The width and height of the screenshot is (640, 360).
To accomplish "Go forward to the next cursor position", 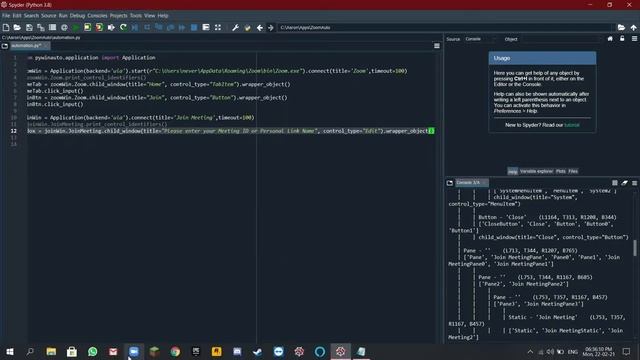I will pos(271,27).
